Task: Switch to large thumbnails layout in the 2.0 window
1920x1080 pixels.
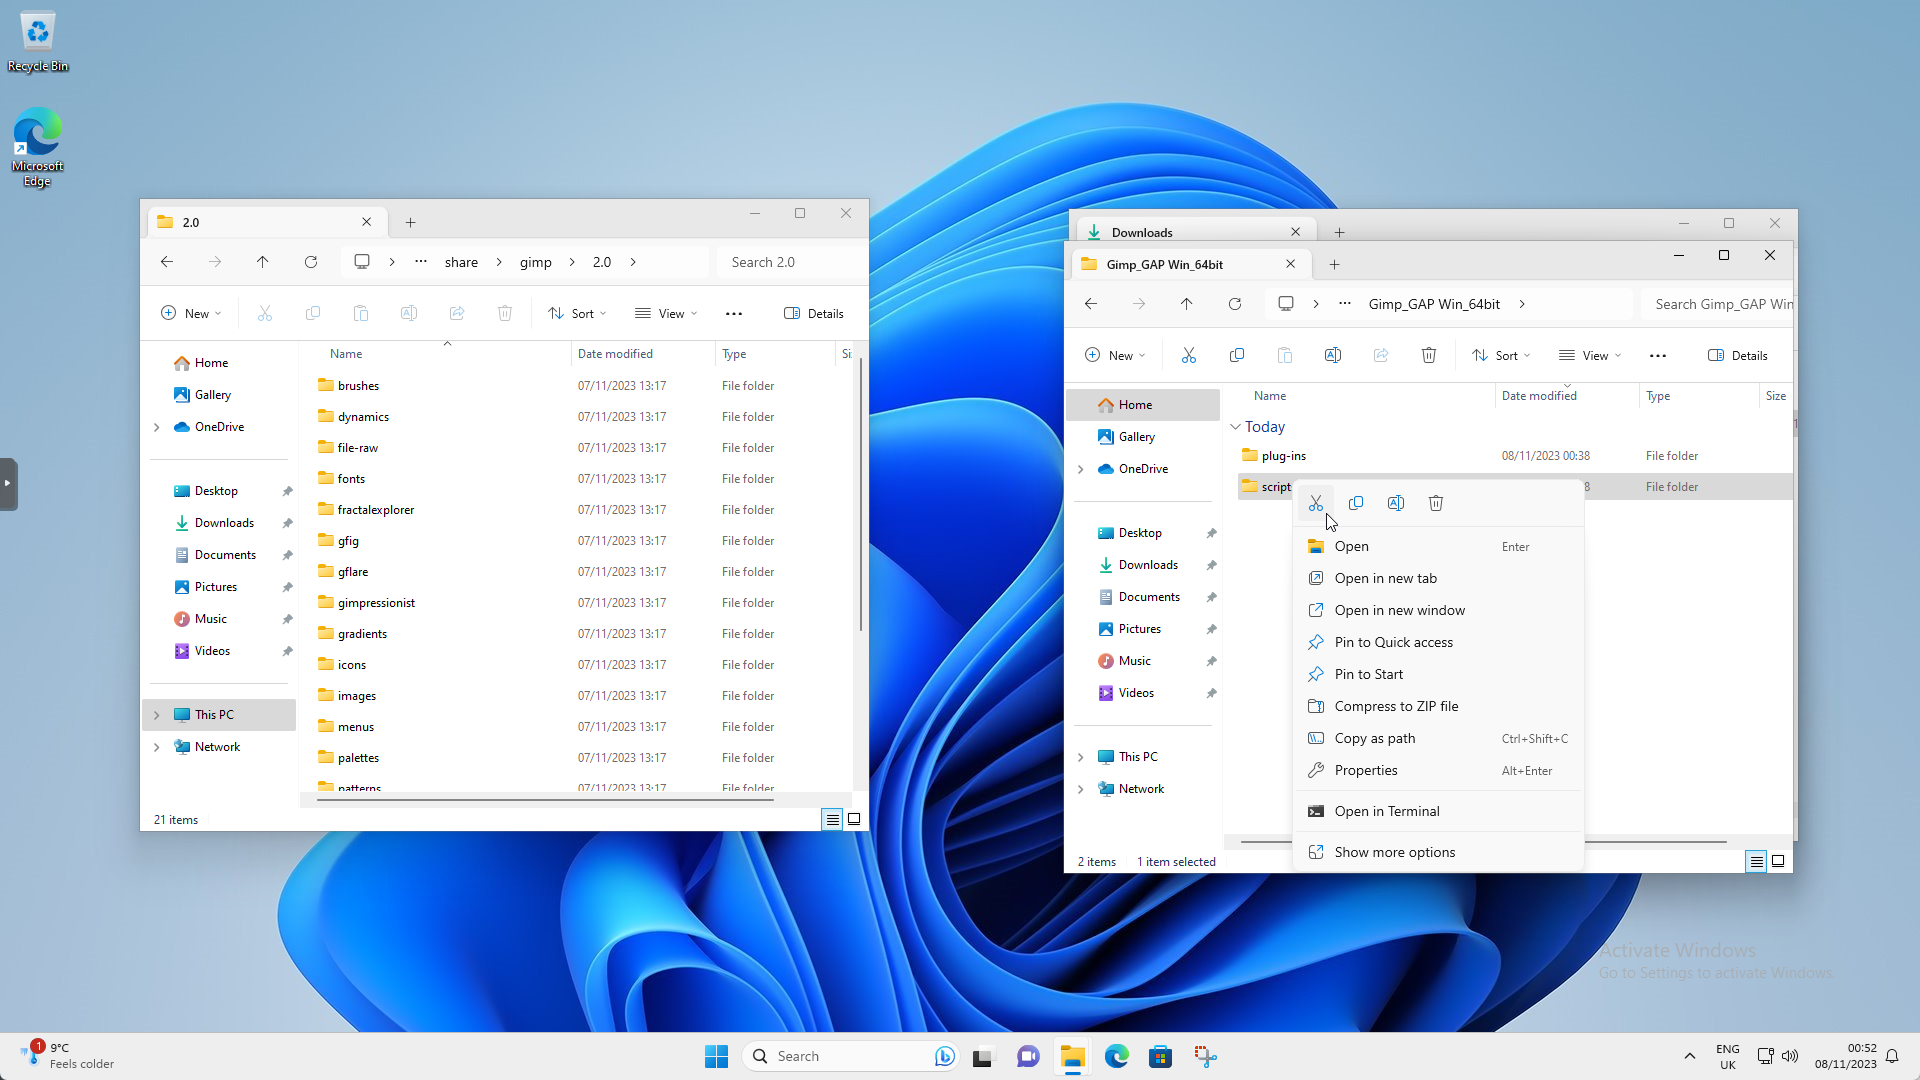Action: [854, 819]
